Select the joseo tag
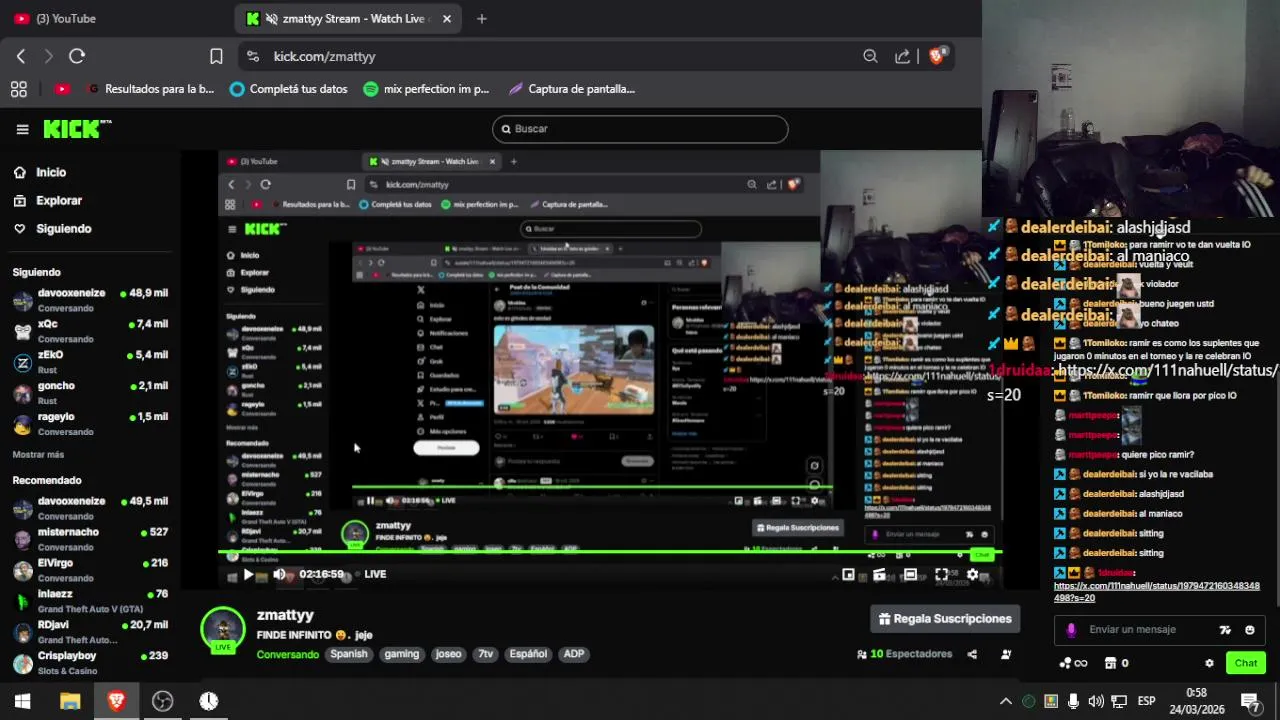The height and width of the screenshot is (720, 1280). point(448,654)
